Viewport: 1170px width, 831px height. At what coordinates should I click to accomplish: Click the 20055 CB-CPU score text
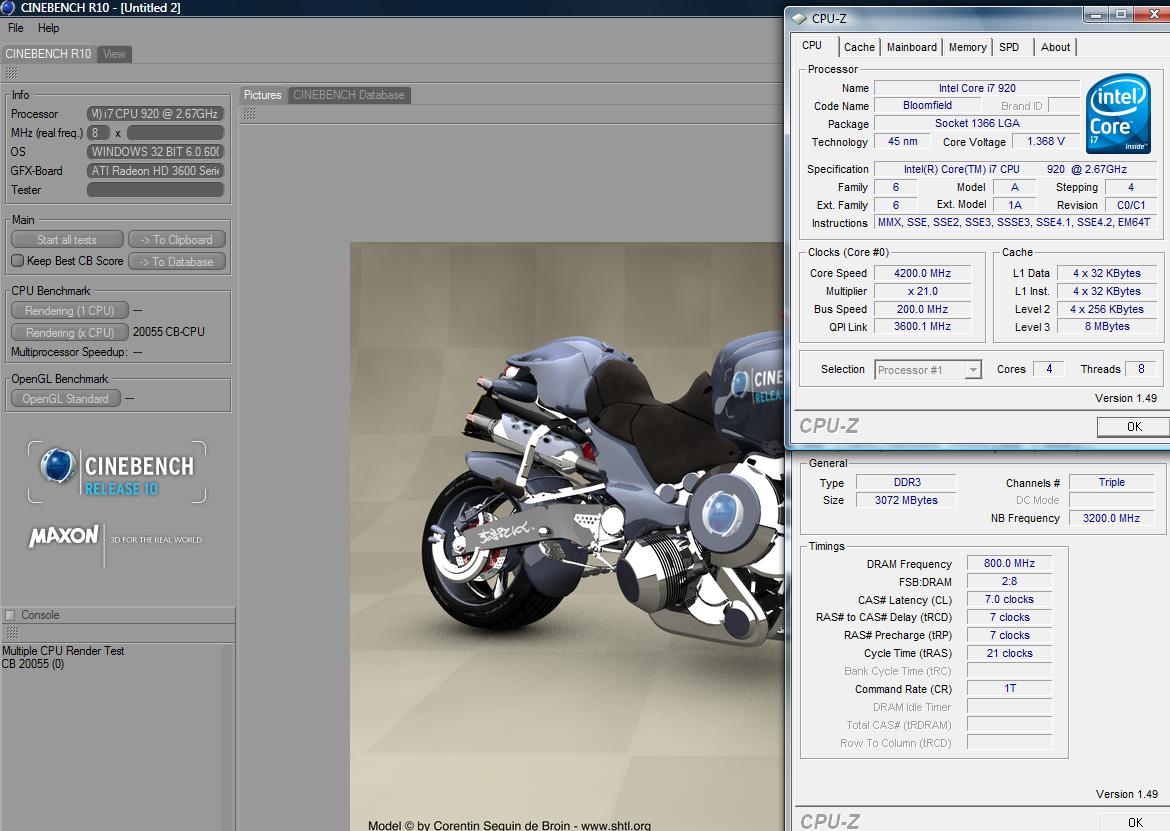pyautogui.click(x=169, y=332)
